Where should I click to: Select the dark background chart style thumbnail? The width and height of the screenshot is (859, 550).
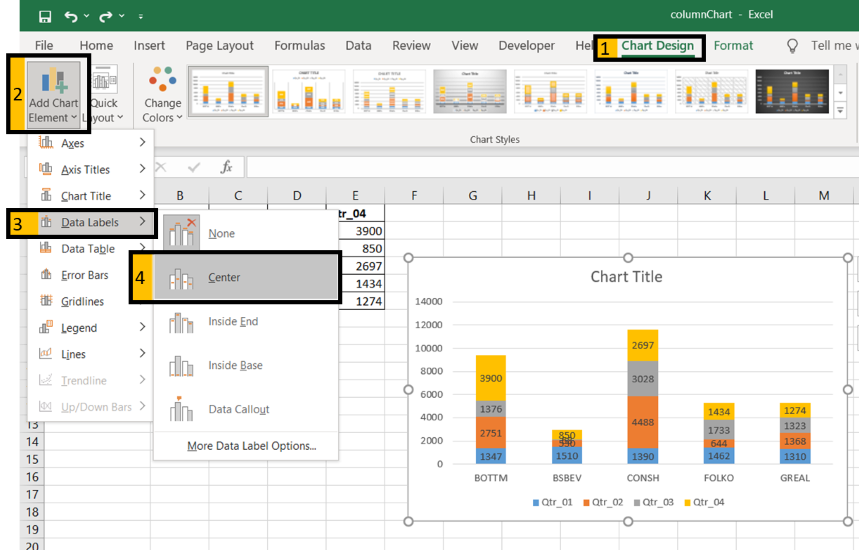pos(792,93)
